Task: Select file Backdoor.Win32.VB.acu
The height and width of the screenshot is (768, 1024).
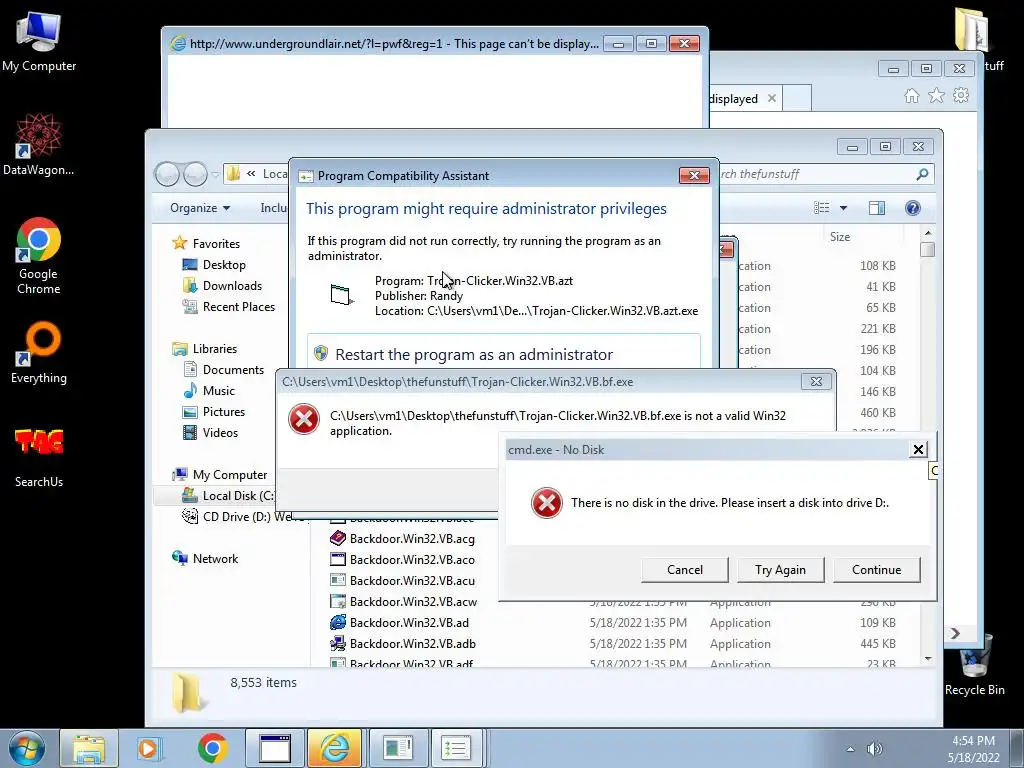Action: 412,581
